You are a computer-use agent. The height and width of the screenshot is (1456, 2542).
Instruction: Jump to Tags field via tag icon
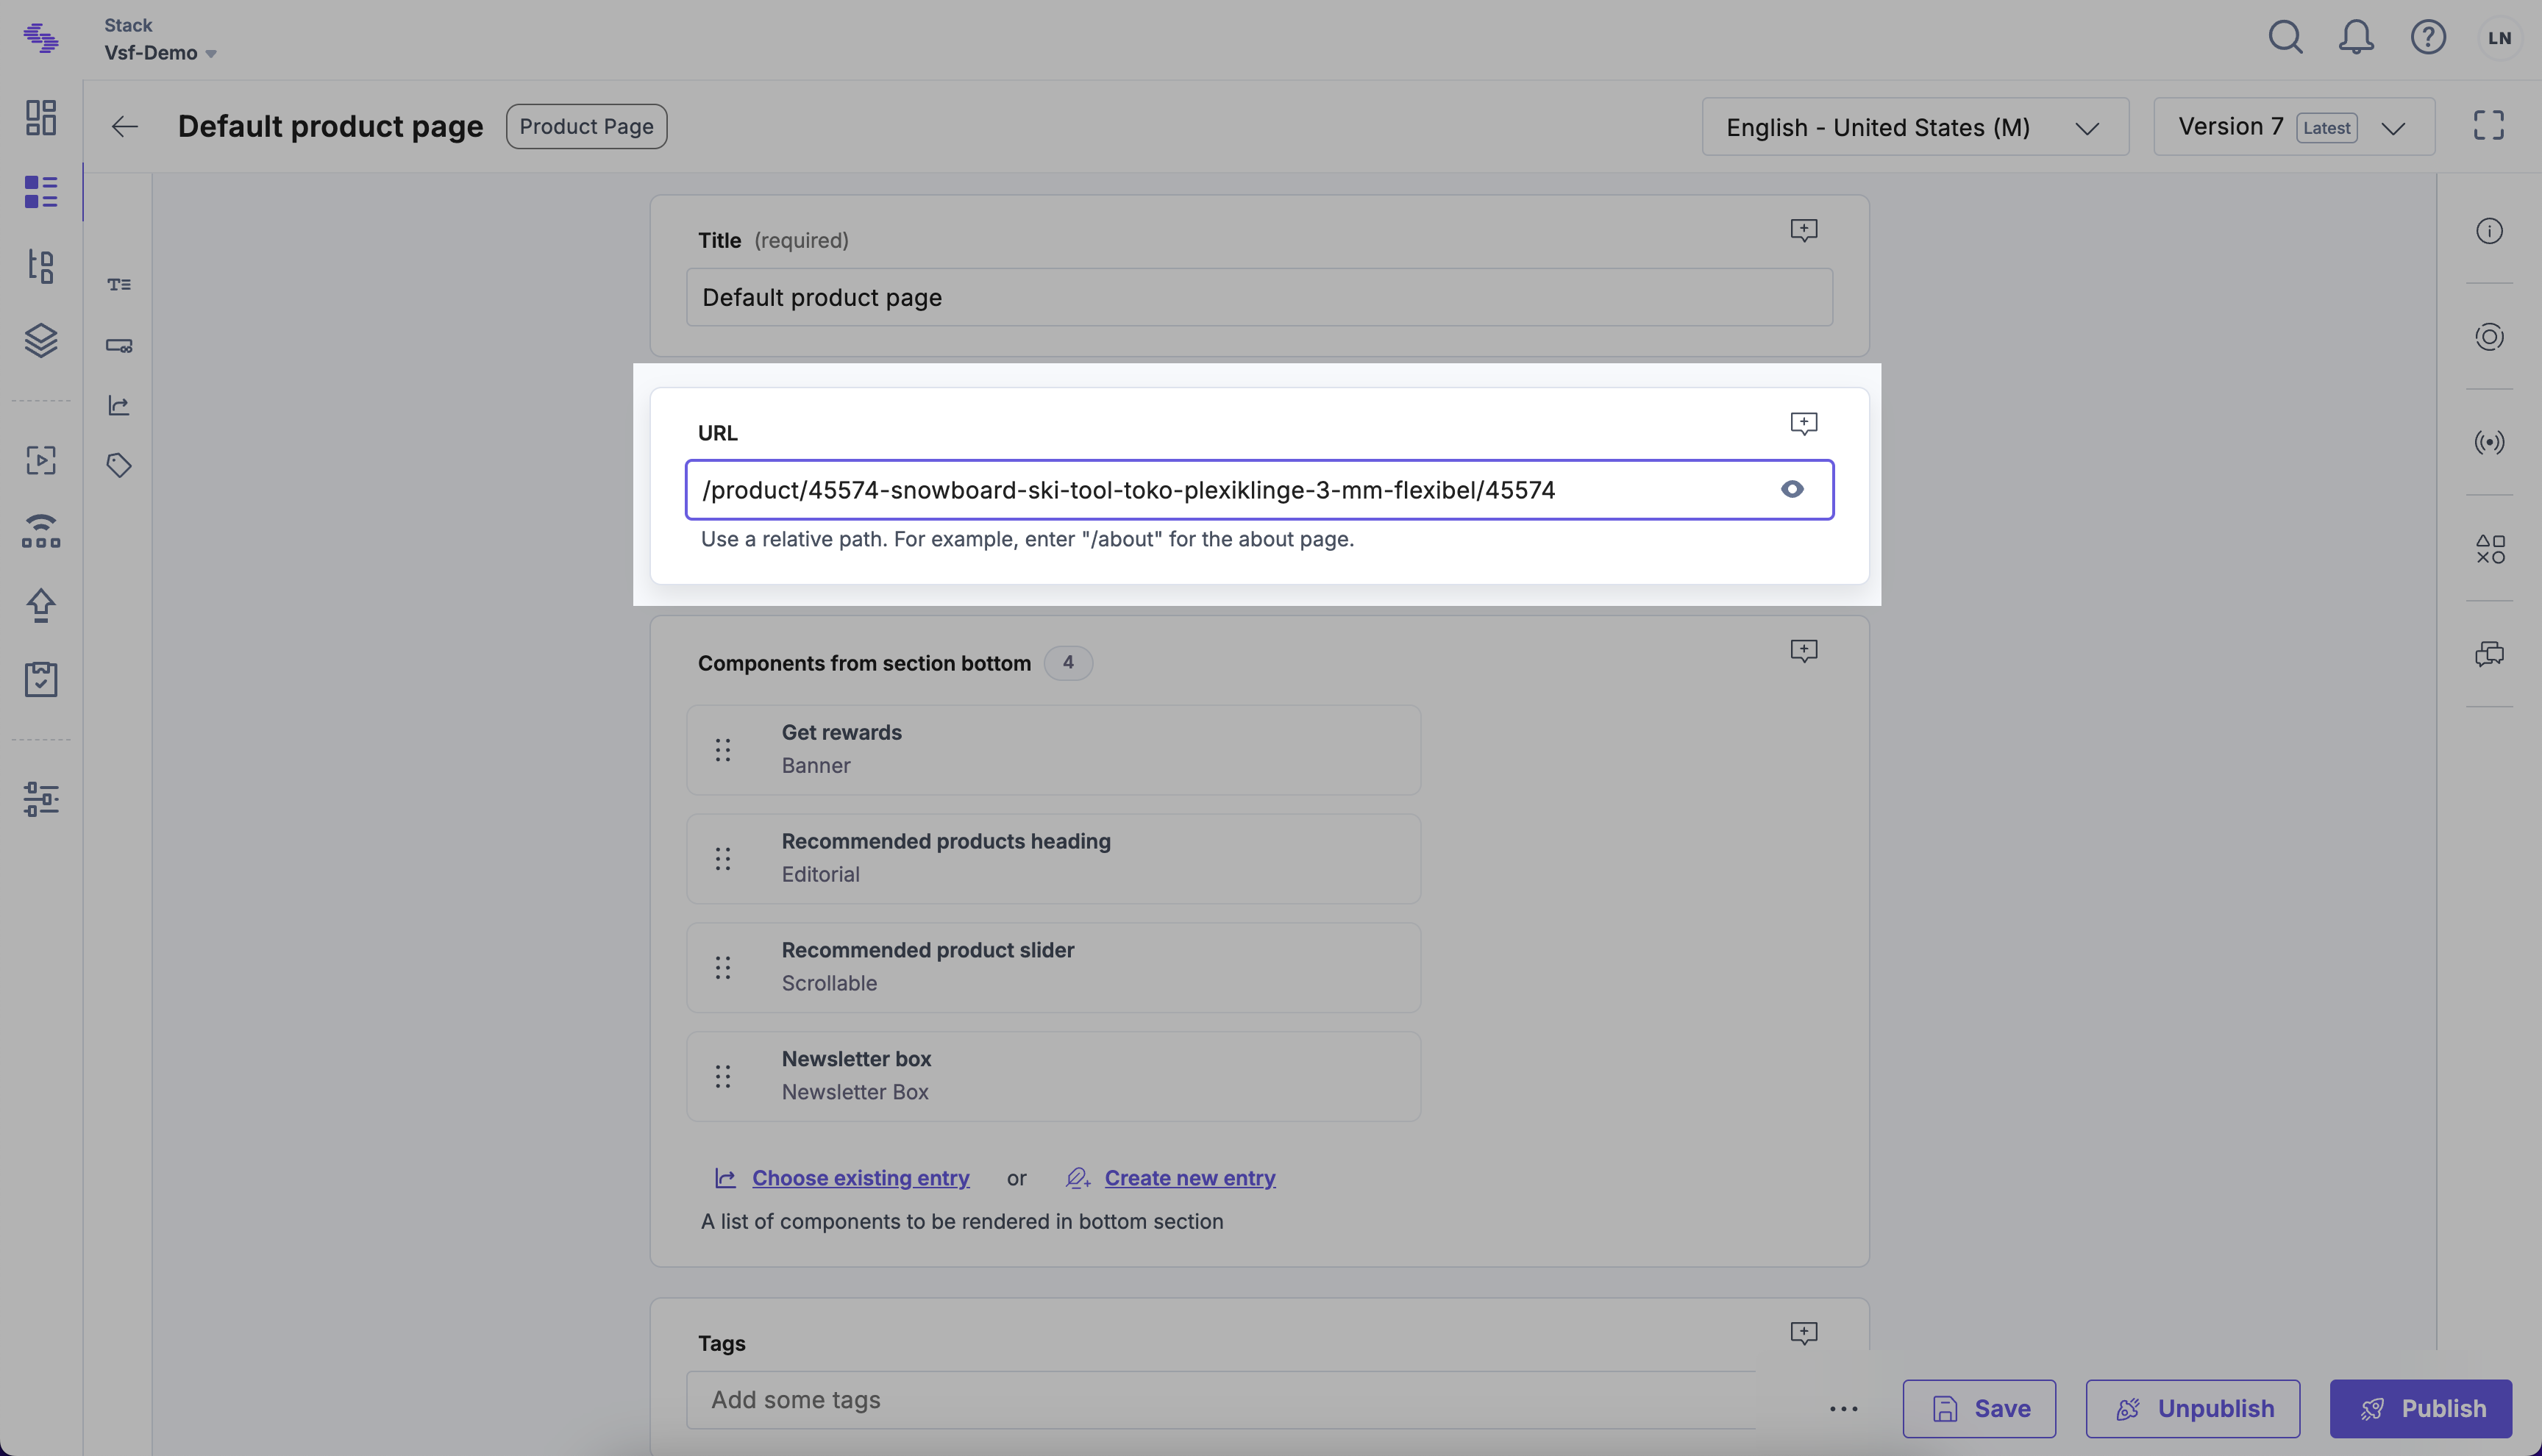pyautogui.click(x=119, y=465)
